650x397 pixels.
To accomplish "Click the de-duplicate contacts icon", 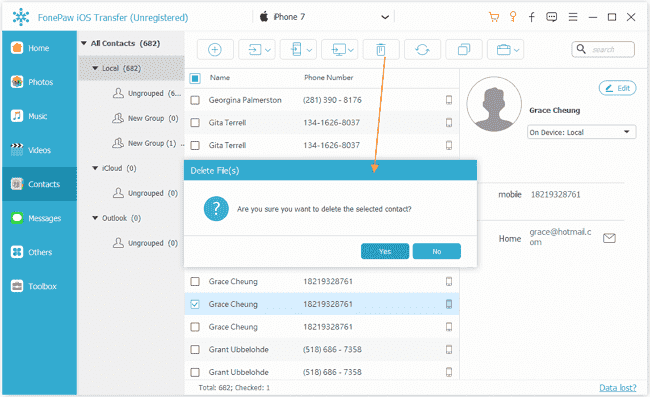I will click(x=463, y=50).
